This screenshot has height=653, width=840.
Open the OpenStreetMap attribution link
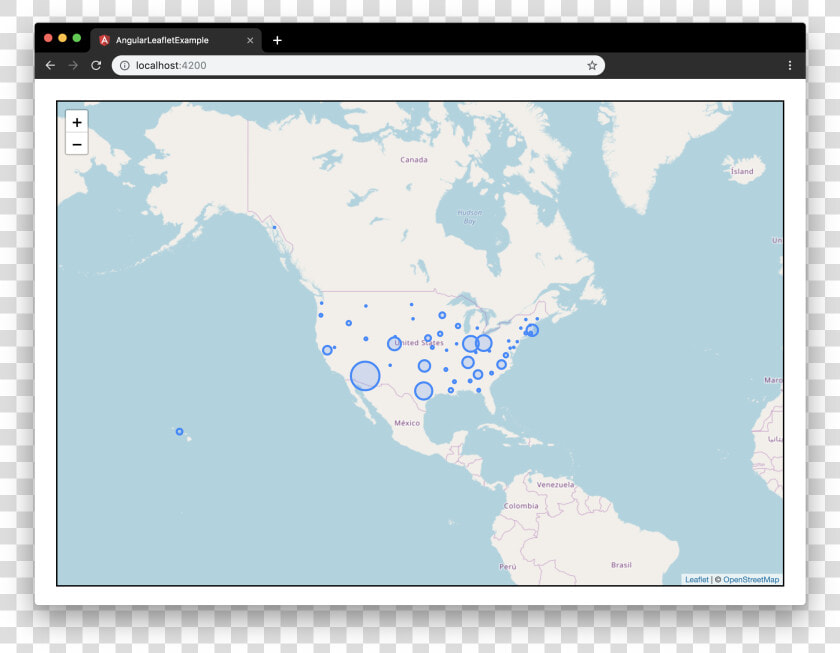pyautogui.click(x=751, y=580)
